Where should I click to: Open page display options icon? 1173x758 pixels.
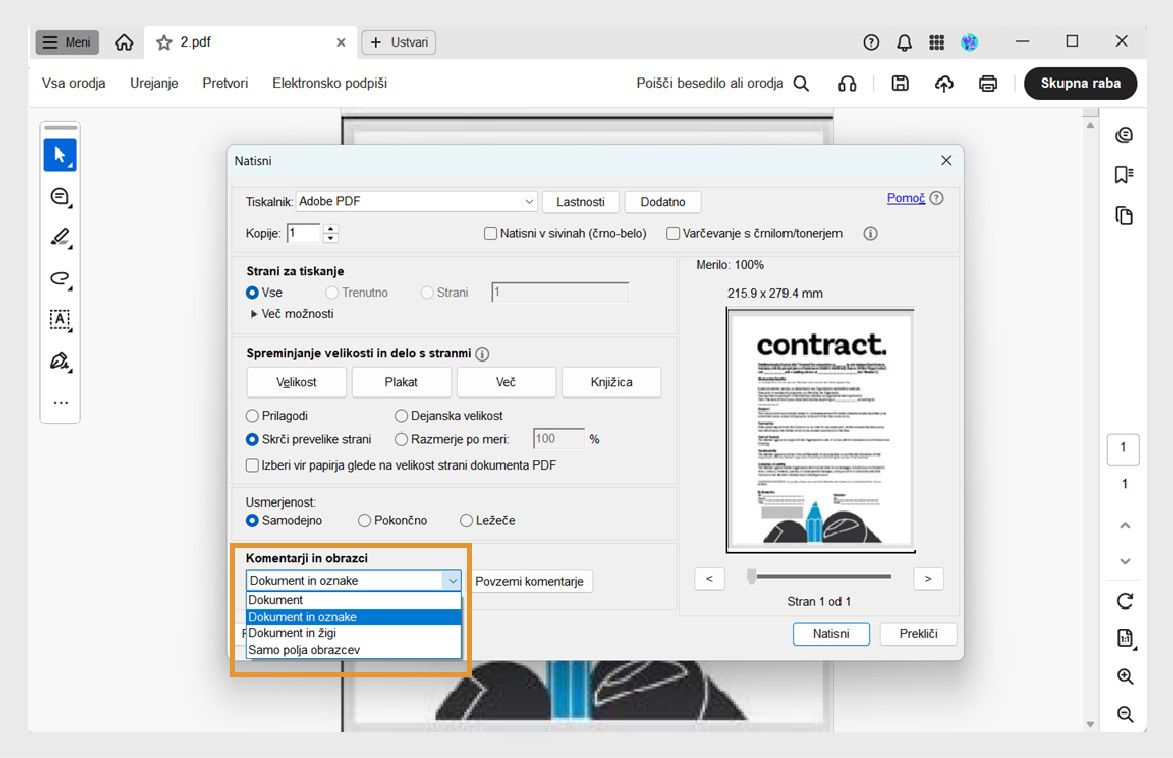[1125, 638]
